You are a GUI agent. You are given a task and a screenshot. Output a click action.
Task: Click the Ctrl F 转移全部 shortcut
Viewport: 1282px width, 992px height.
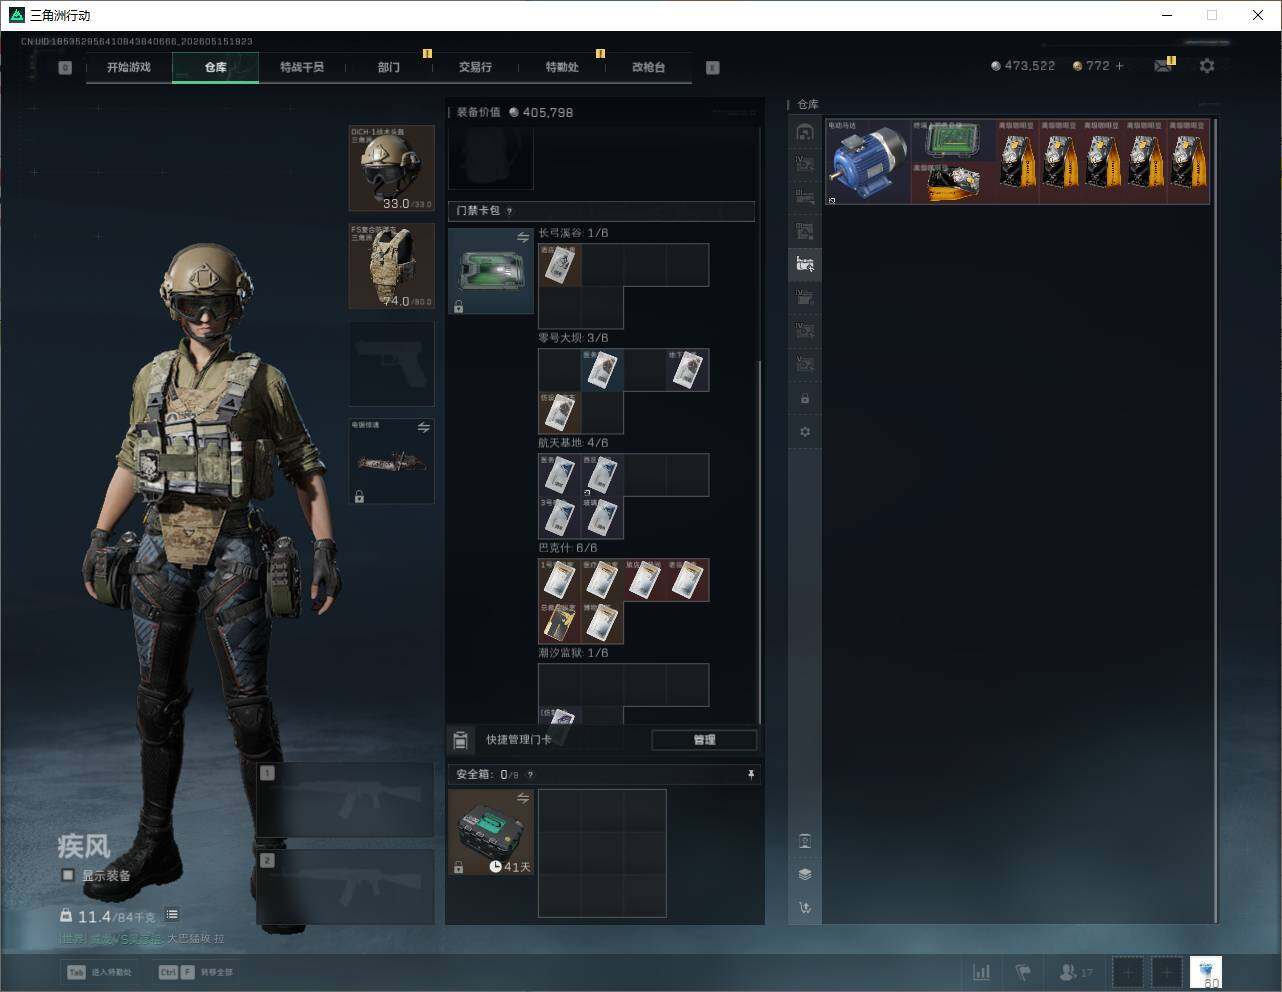pyautogui.click(x=196, y=972)
